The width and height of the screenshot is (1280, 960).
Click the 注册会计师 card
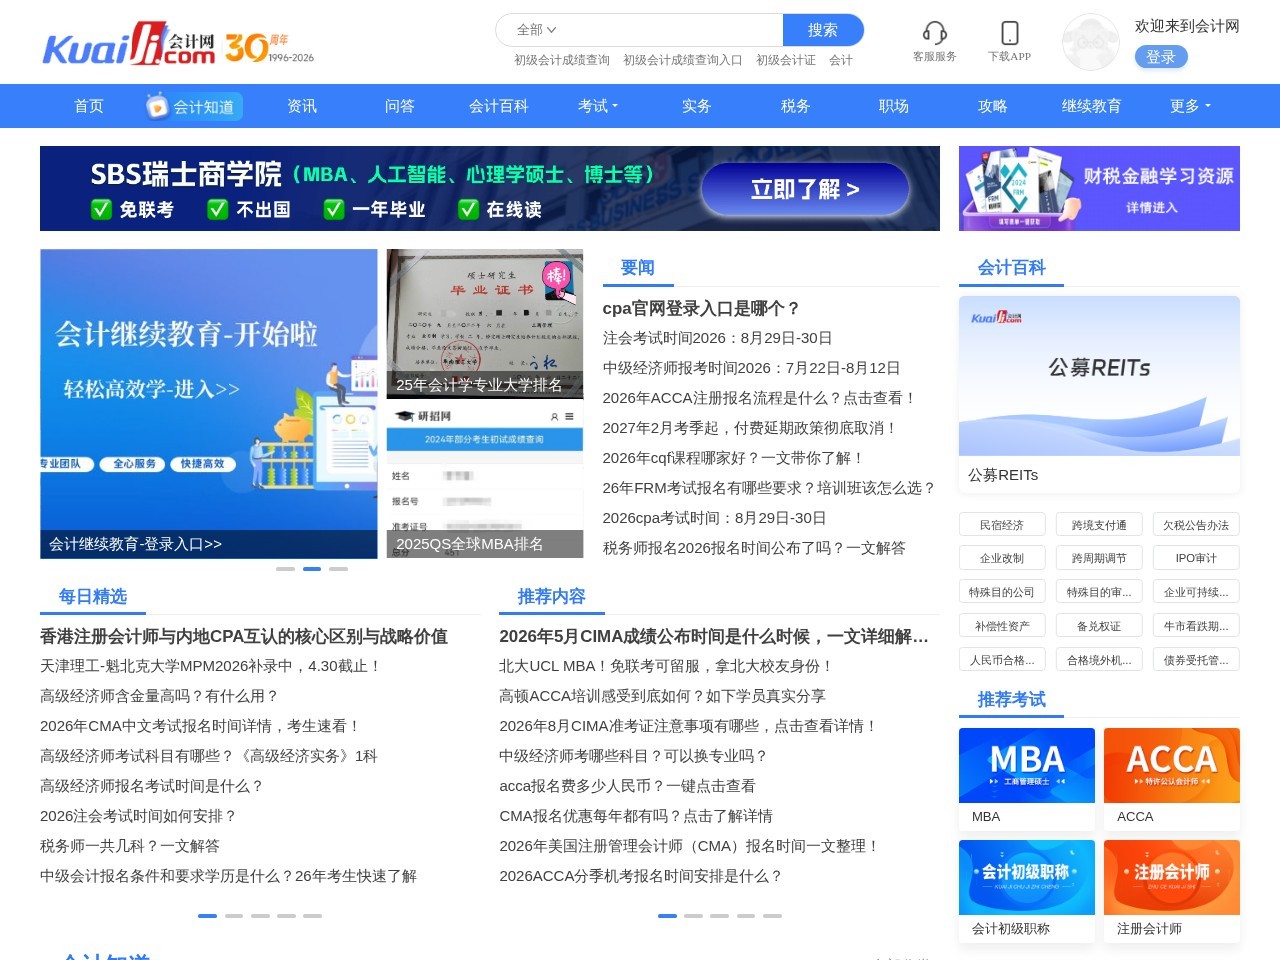click(1171, 877)
